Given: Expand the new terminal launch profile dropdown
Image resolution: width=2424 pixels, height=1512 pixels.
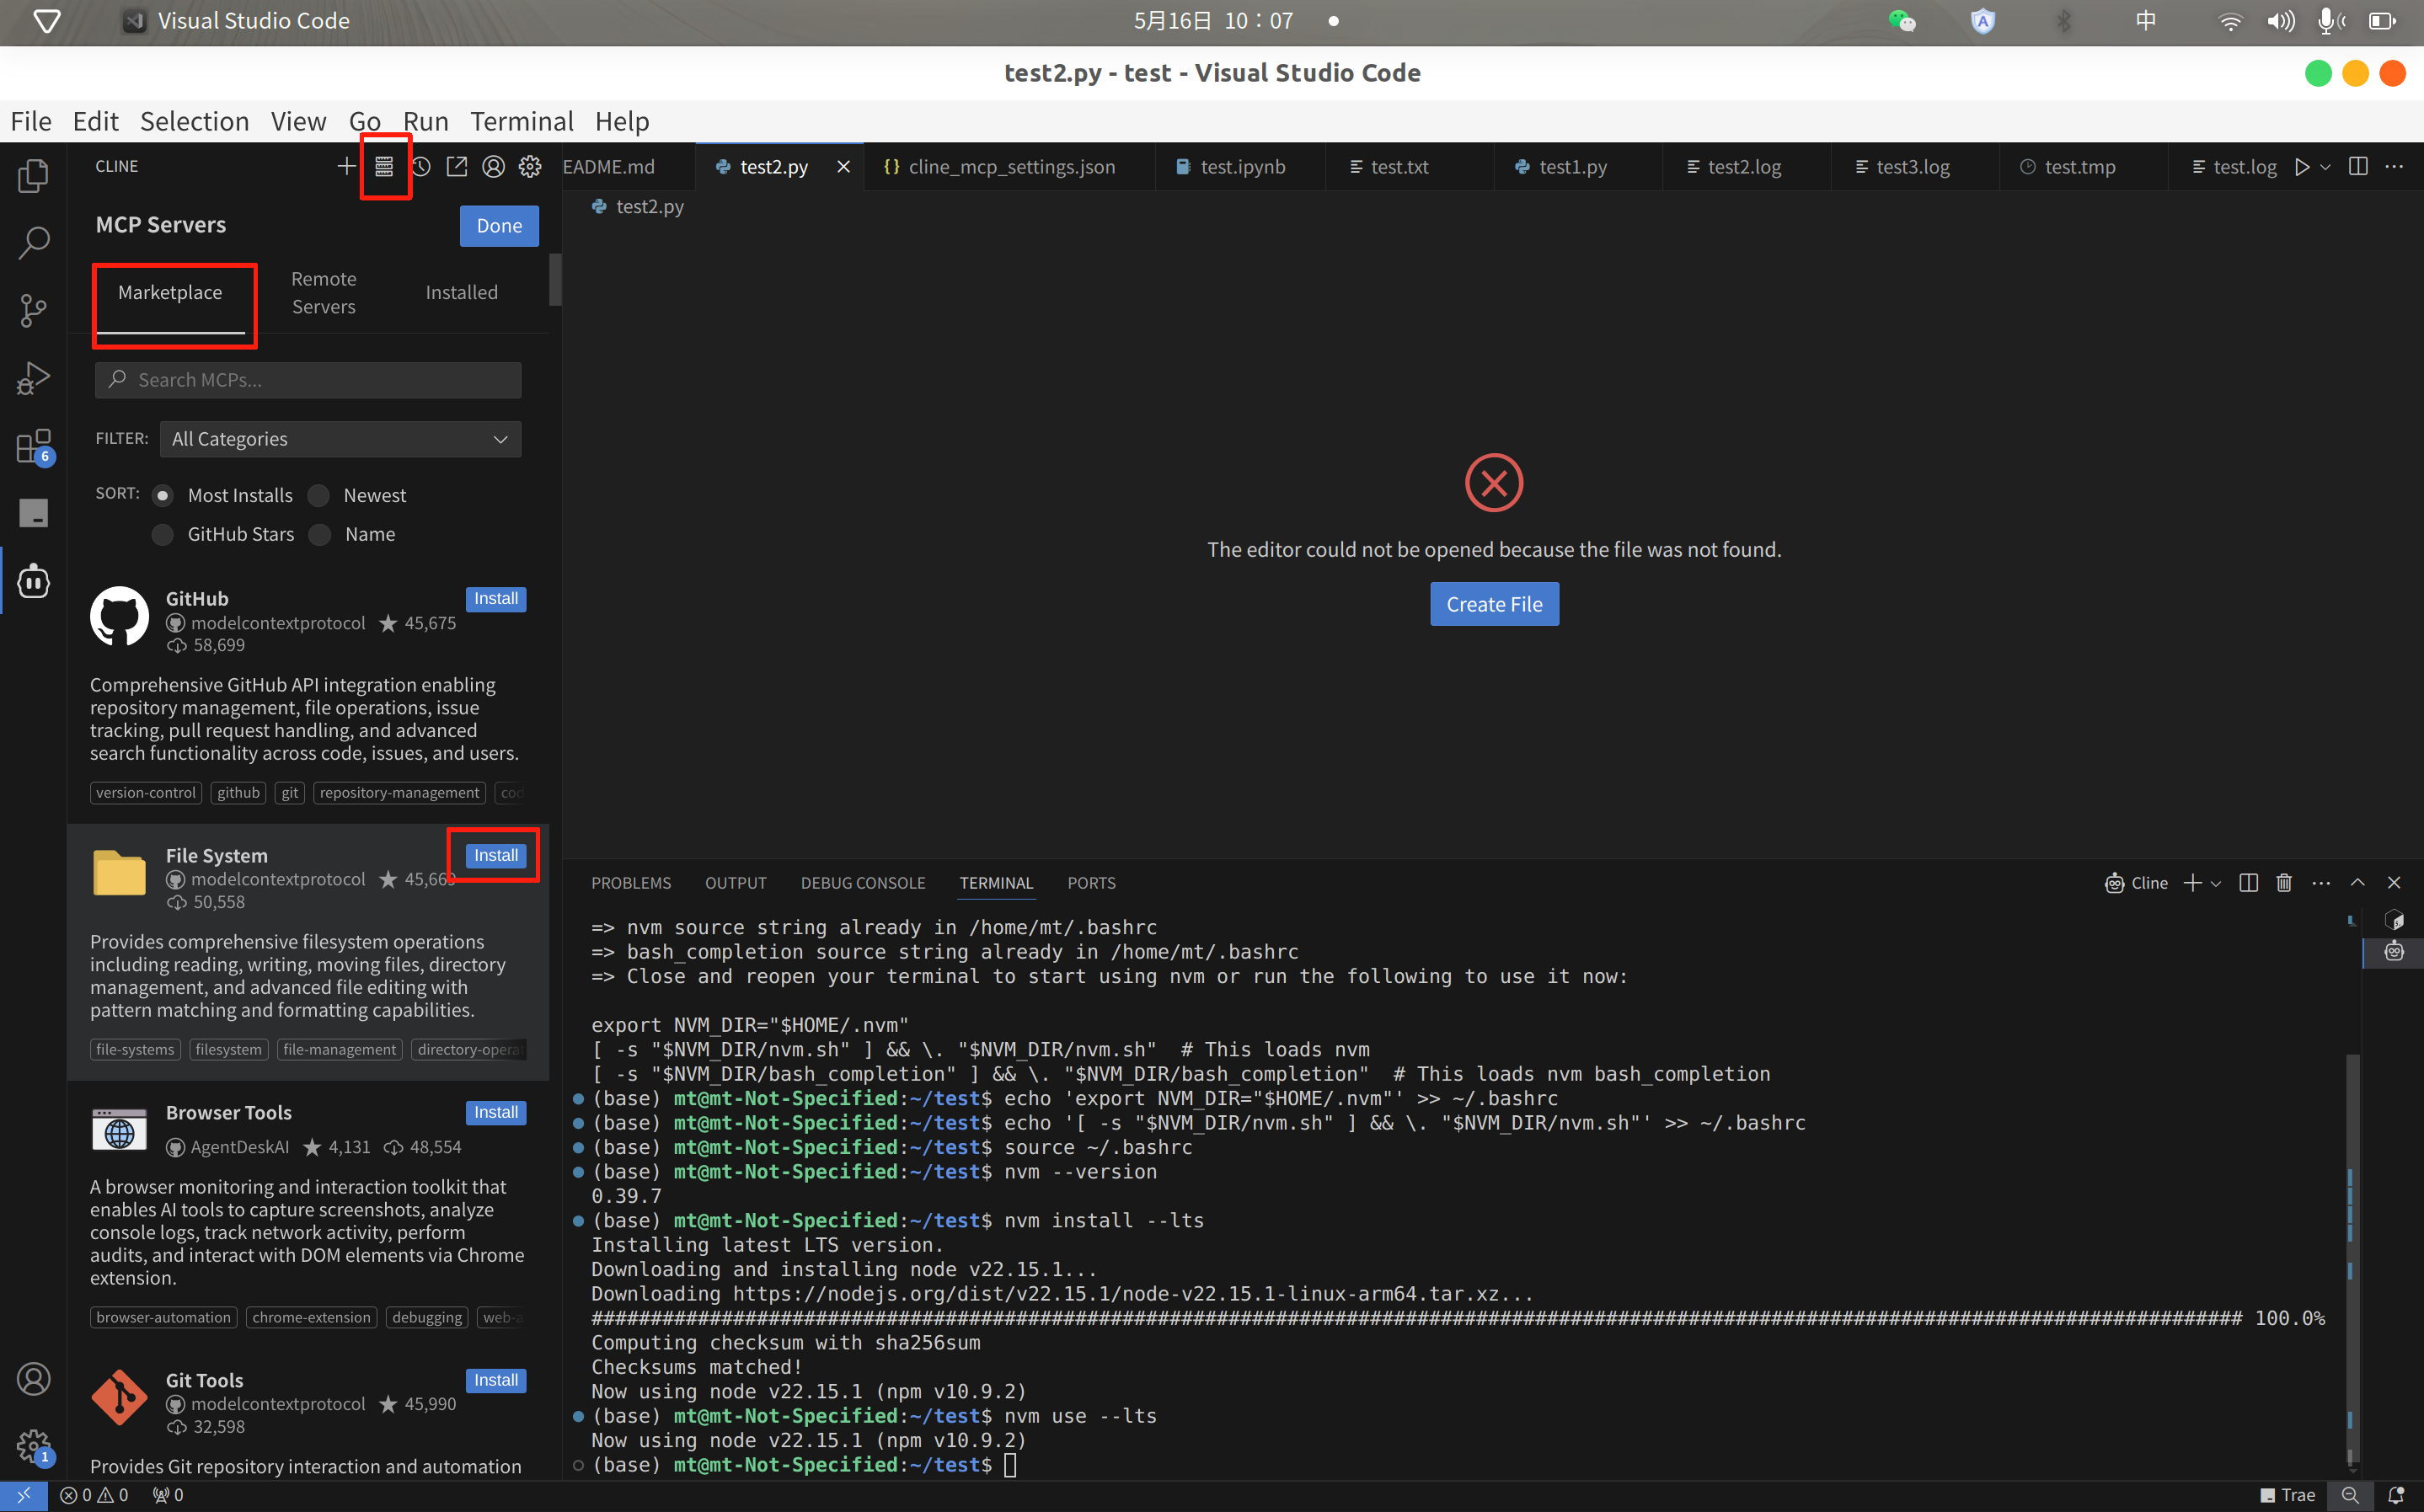Looking at the screenshot, I should 2216,883.
